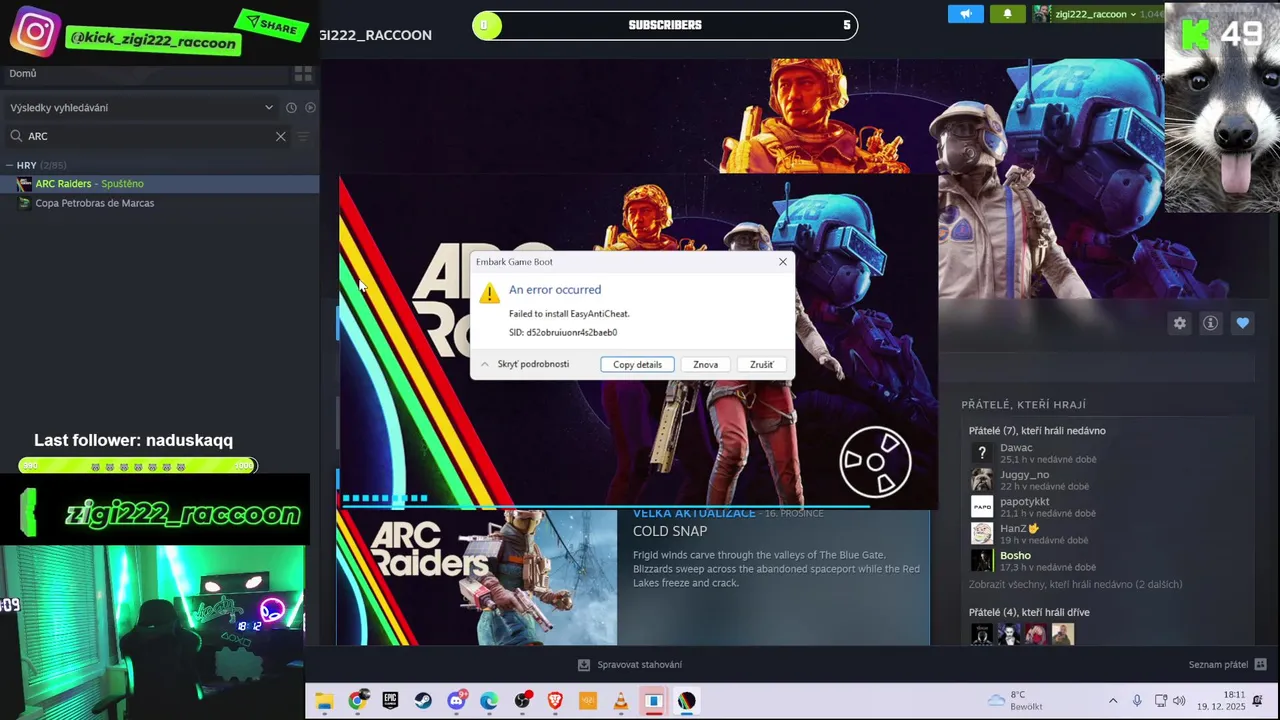The width and height of the screenshot is (1280, 720).
Task: Open the Steam library grid view icon
Action: 303,74
